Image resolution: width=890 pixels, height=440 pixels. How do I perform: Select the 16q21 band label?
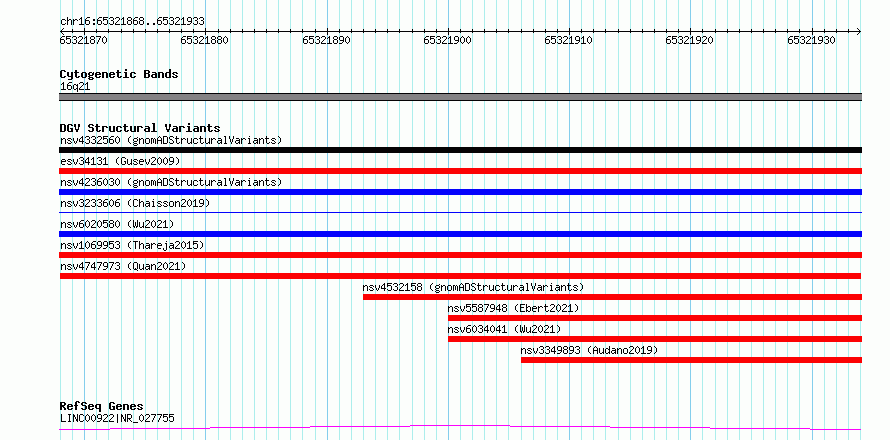pyautogui.click(x=75, y=87)
